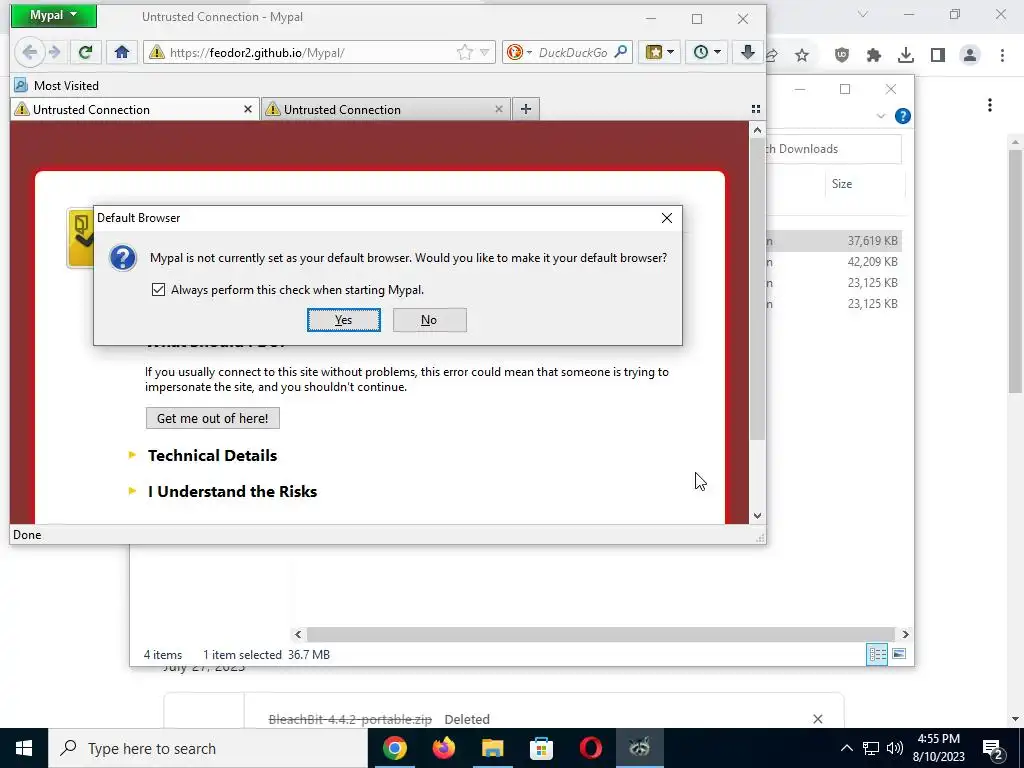Image resolution: width=1024 pixels, height=768 pixels.
Task: Select the second Untrusted Connection tab
Action: (385, 109)
